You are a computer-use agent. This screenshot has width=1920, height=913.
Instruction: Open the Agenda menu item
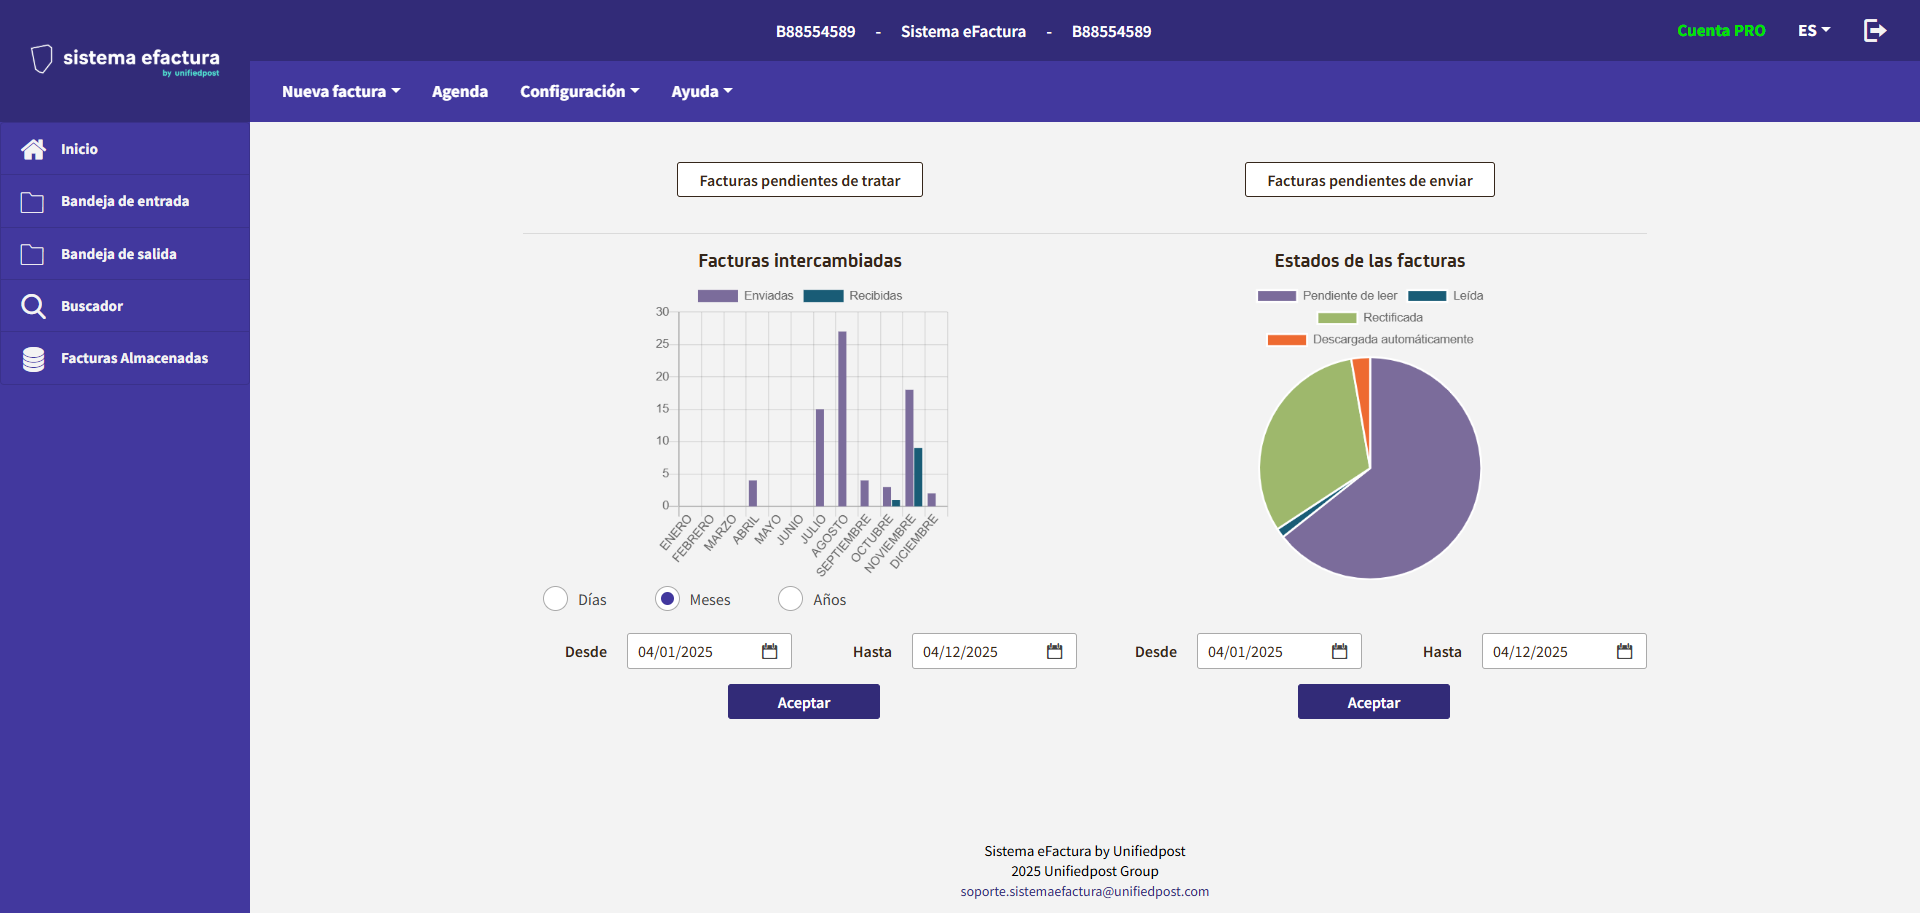(460, 92)
